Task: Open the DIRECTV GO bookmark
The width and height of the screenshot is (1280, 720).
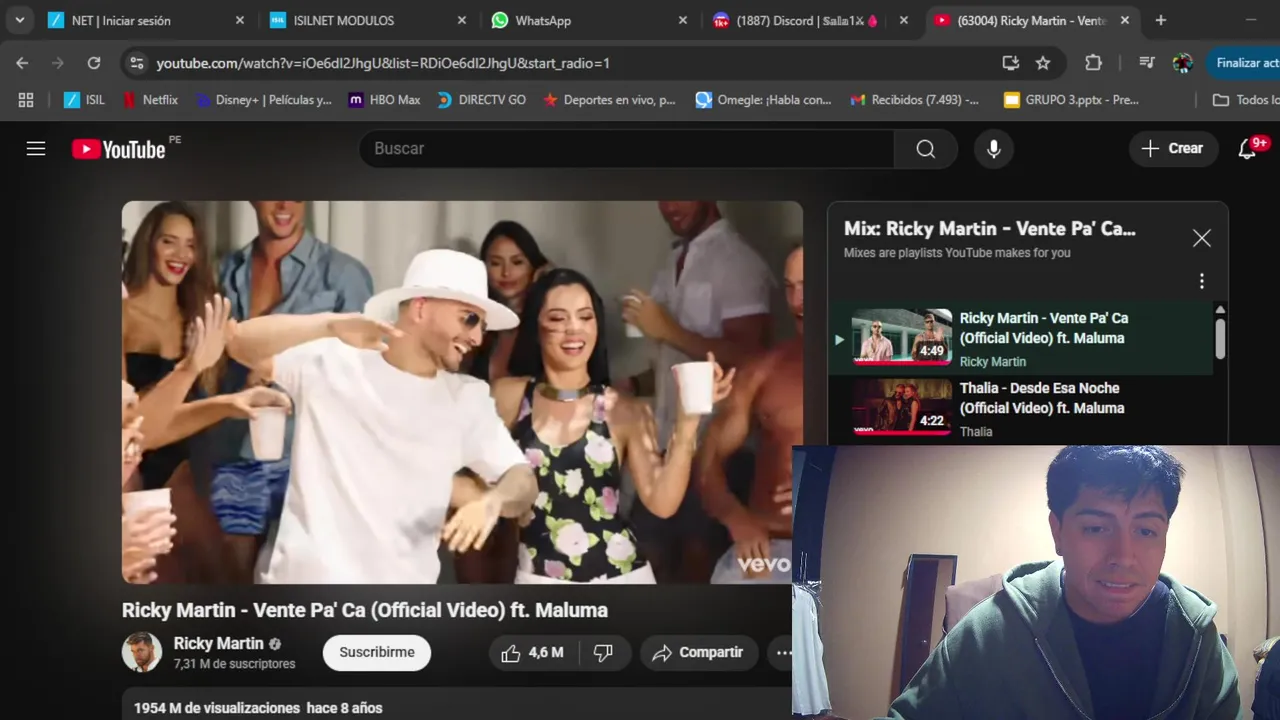Action: (x=481, y=100)
